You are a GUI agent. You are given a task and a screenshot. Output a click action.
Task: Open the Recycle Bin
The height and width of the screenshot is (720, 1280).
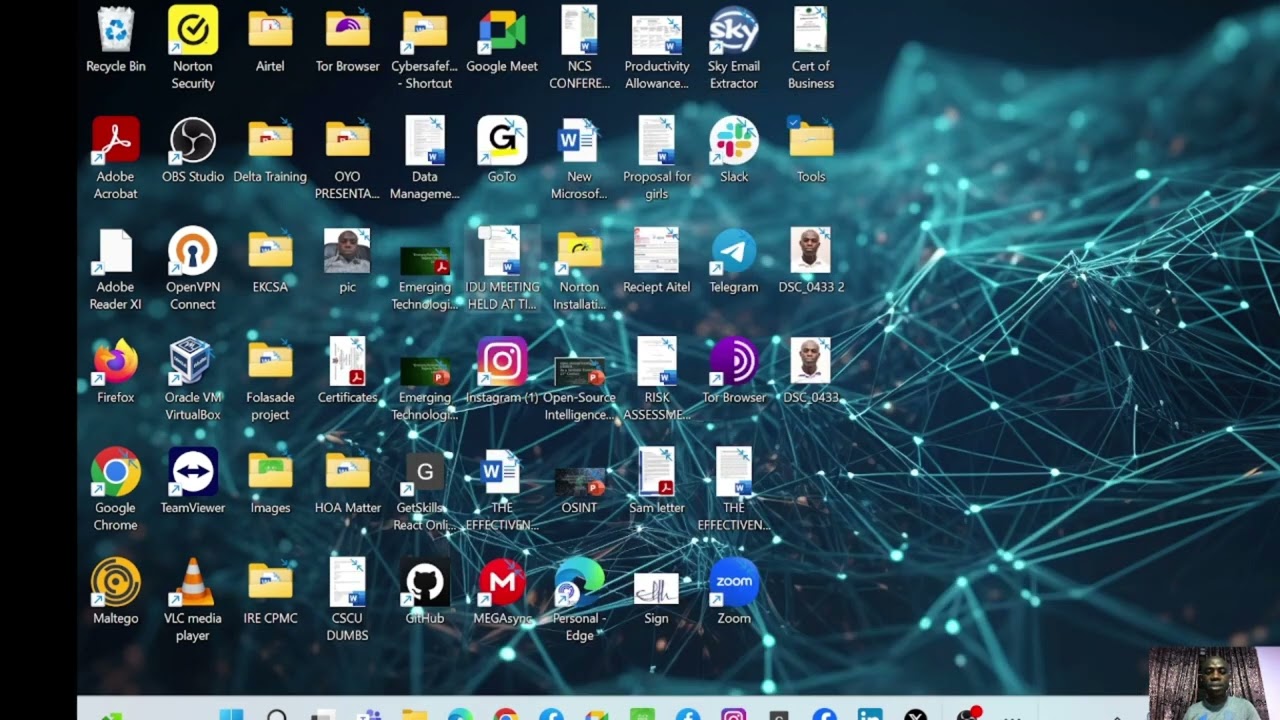[116, 30]
